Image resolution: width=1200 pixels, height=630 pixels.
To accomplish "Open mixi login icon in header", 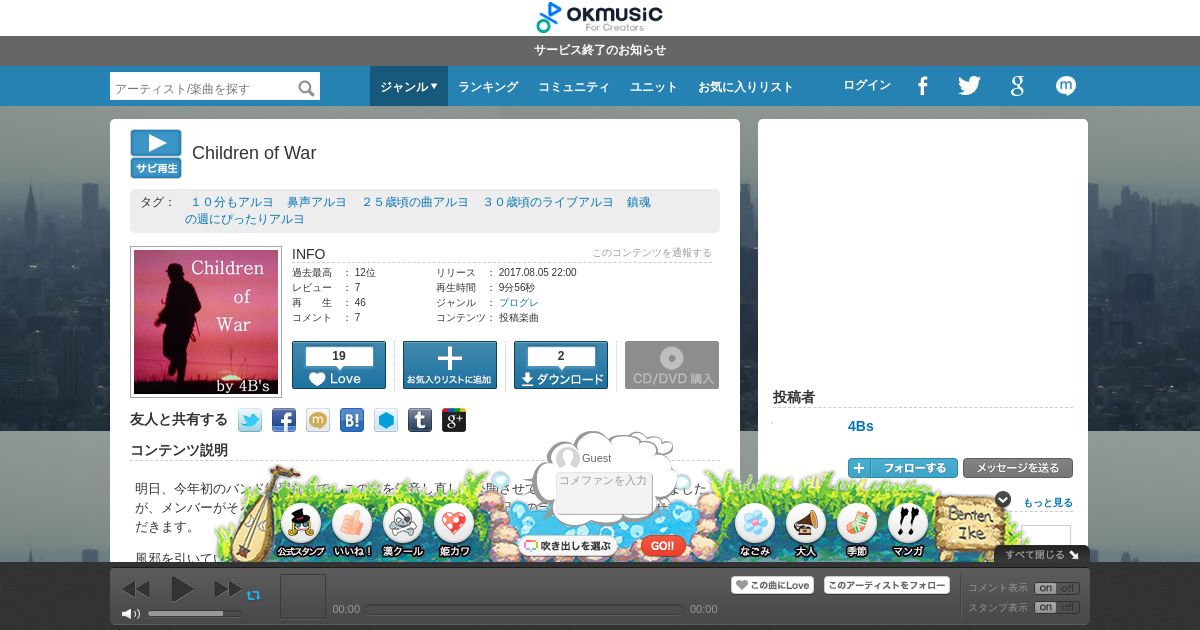I will pyautogui.click(x=1066, y=86).
